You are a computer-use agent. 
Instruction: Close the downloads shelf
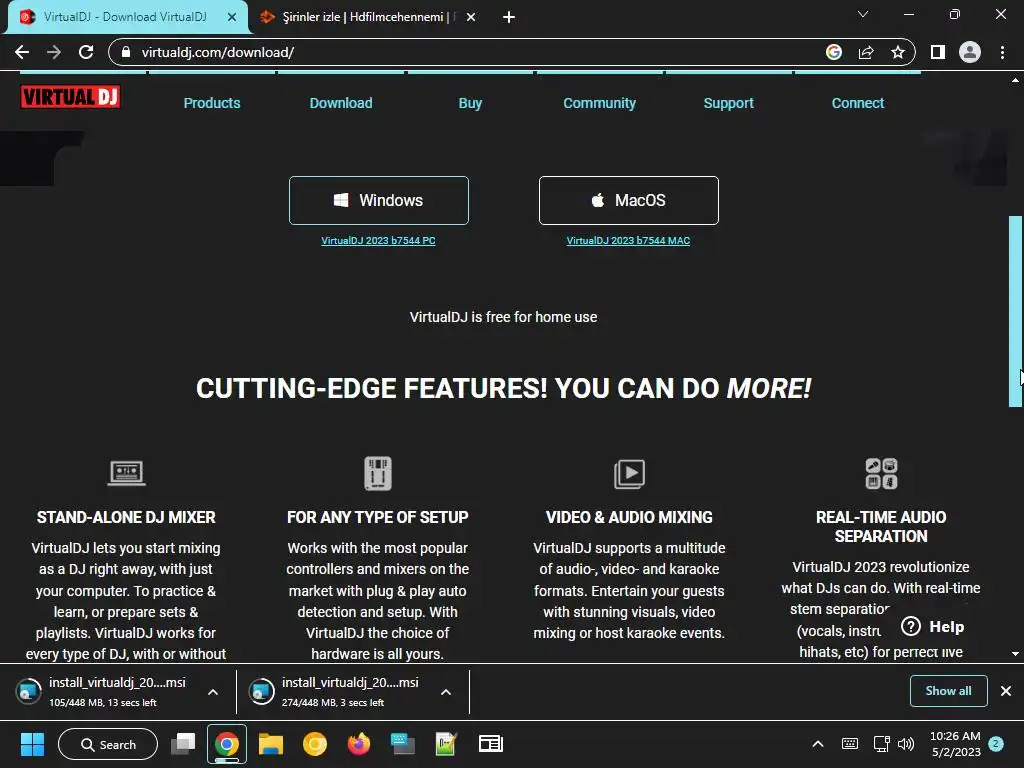(1006, 691)
